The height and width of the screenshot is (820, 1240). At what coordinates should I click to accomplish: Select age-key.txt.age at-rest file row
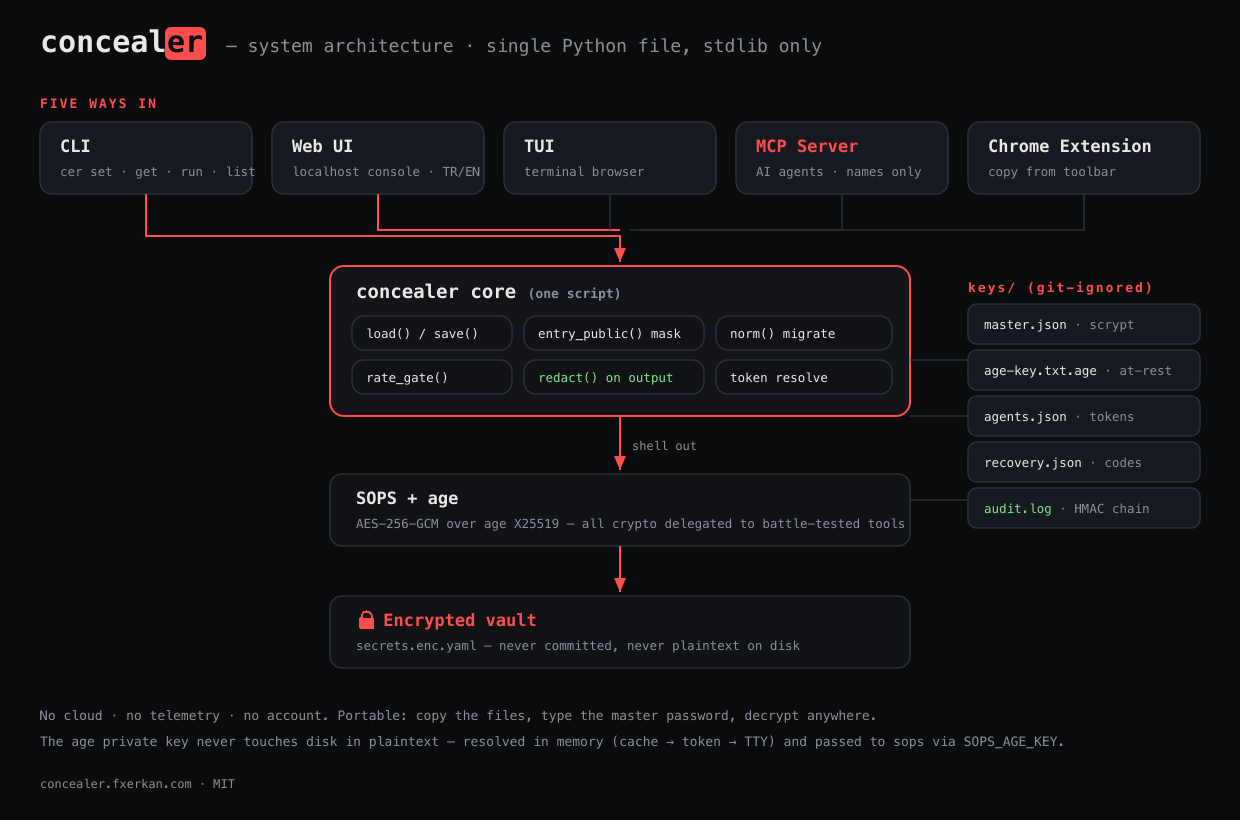tap(1084, 370)
